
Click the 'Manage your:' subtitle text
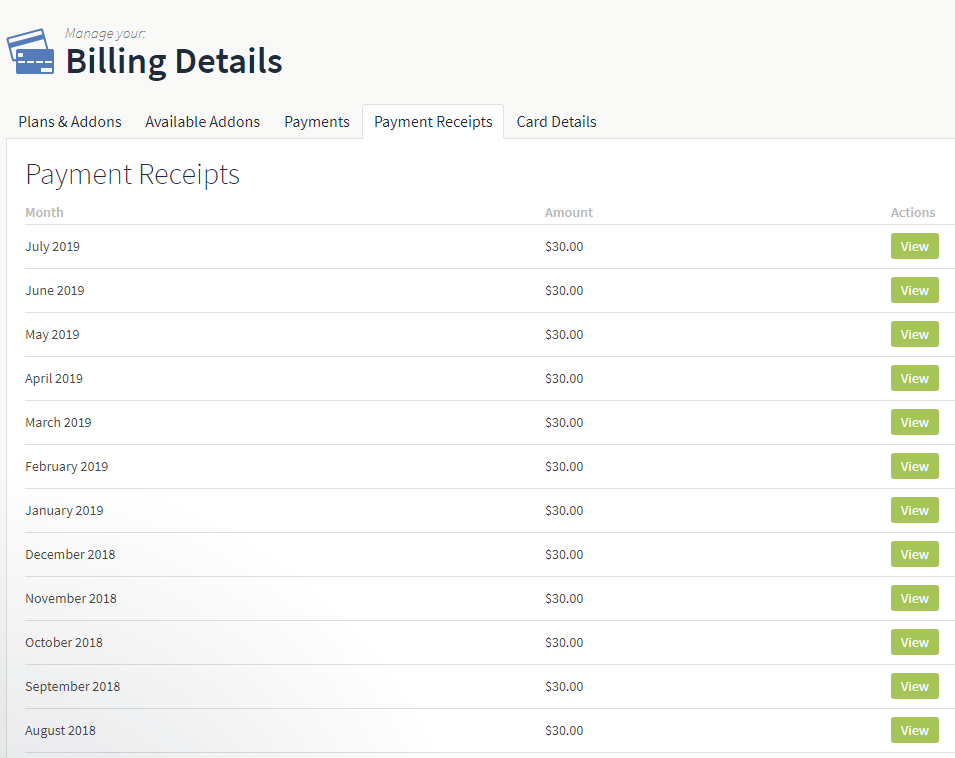[105, 33]
